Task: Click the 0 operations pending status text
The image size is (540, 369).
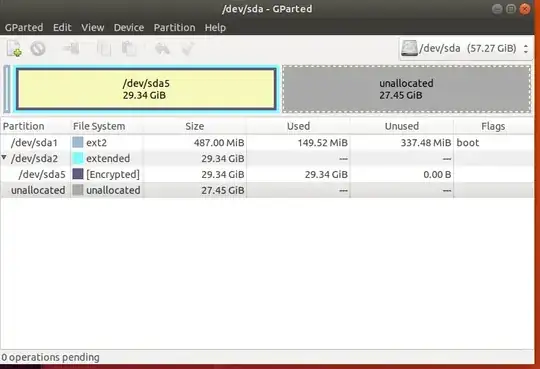Action: 50,357
